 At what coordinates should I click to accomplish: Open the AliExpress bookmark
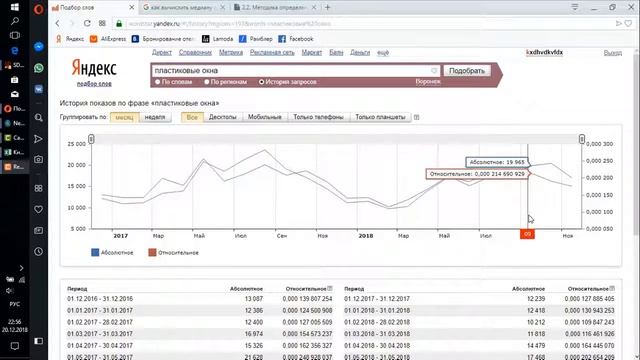tap(109, 39)
